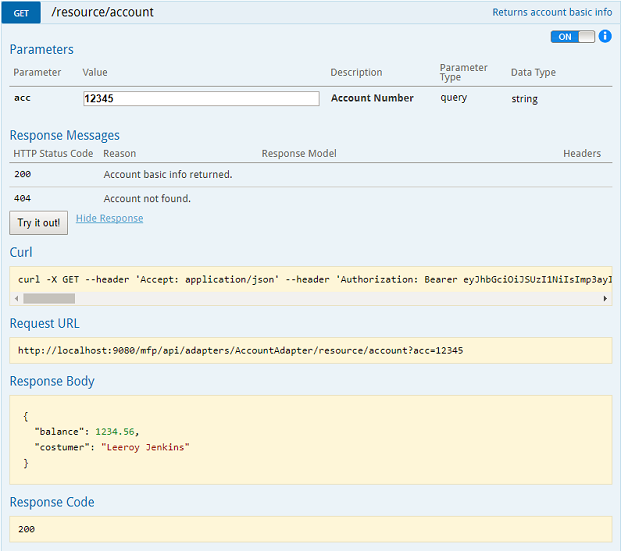Click the 'Value' column header
This screenshot has width=621, height=551.
[x=95, y=72]
